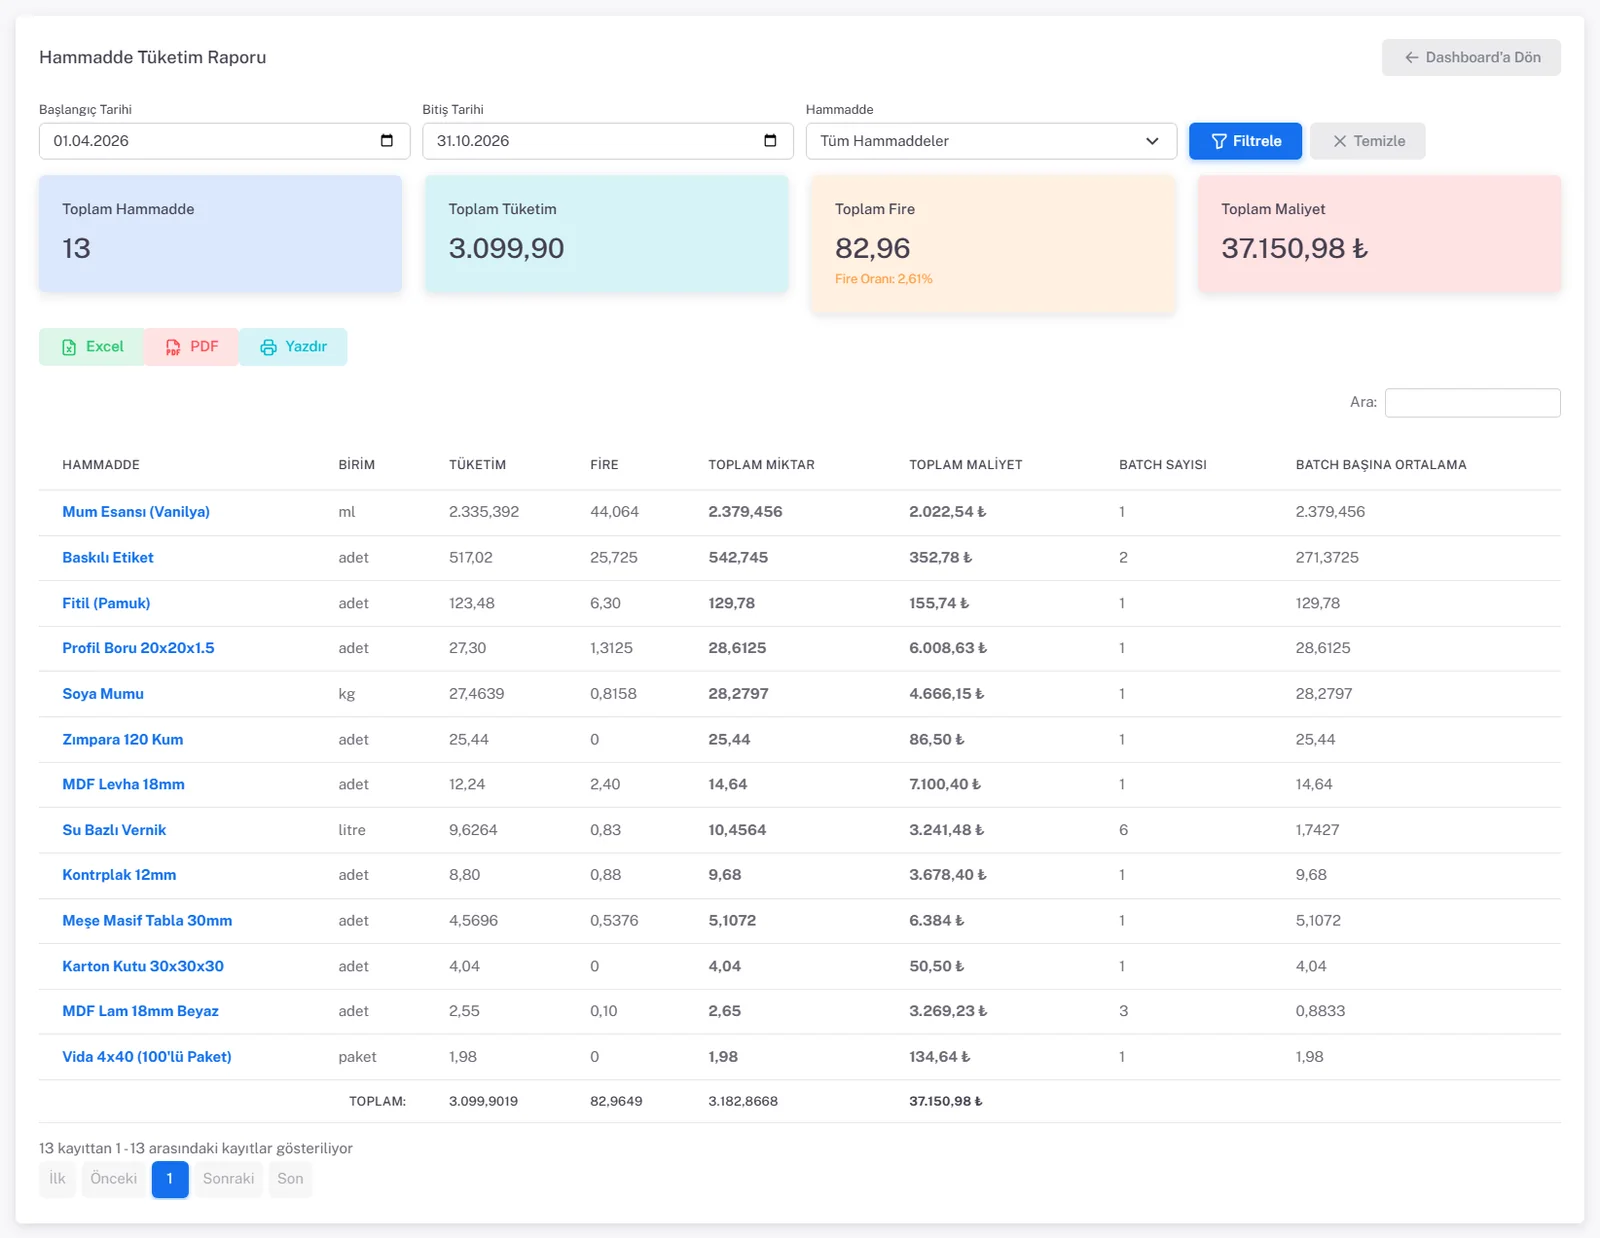This screenshot has height=1238, width=1600.
Task: Export report to Excel
Action: [92, 347]
